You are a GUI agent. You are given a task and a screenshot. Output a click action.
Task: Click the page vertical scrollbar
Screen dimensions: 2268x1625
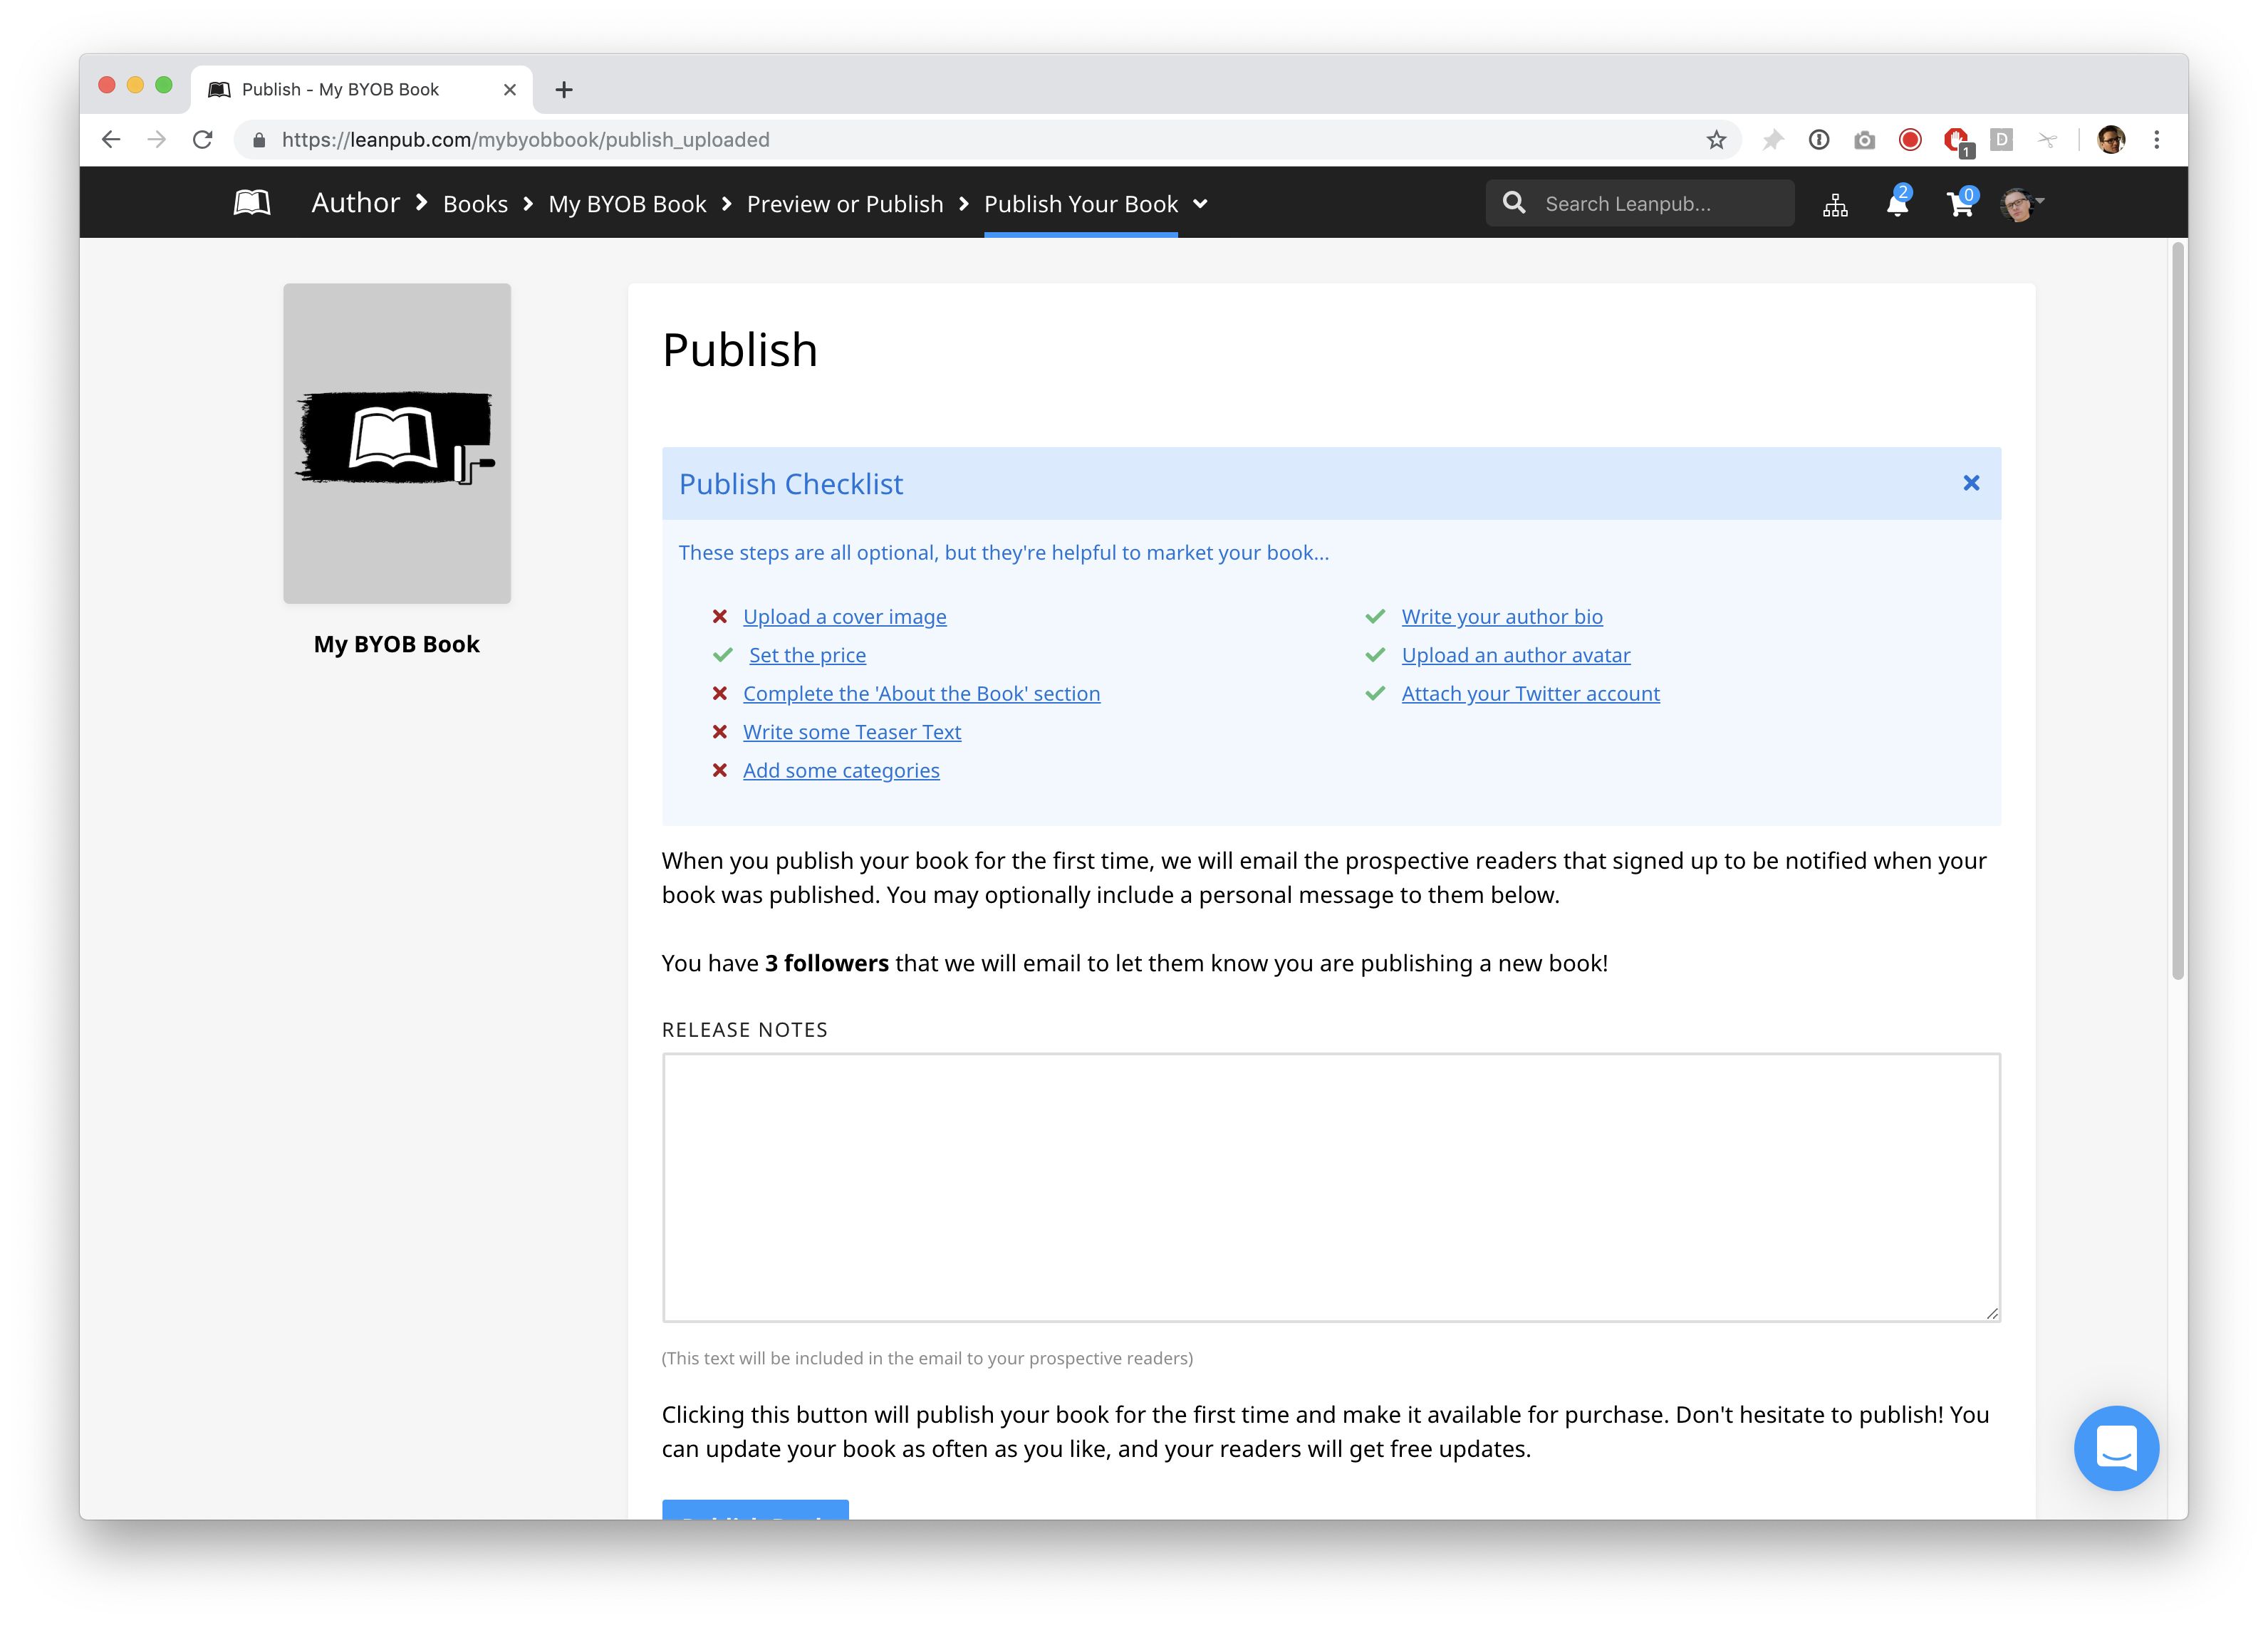(x=2177, y=610)
